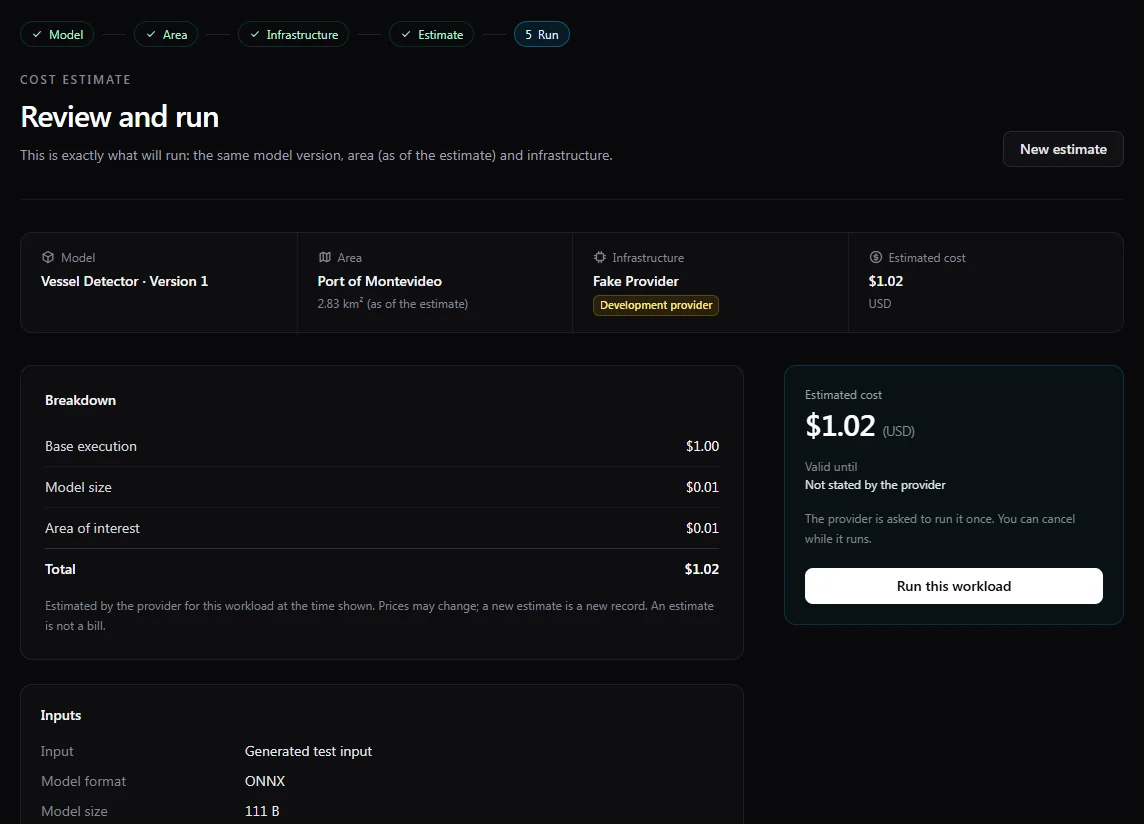Jump to the Estimate step
This screenshot has width=1144, height=824.
coord(431,34)
